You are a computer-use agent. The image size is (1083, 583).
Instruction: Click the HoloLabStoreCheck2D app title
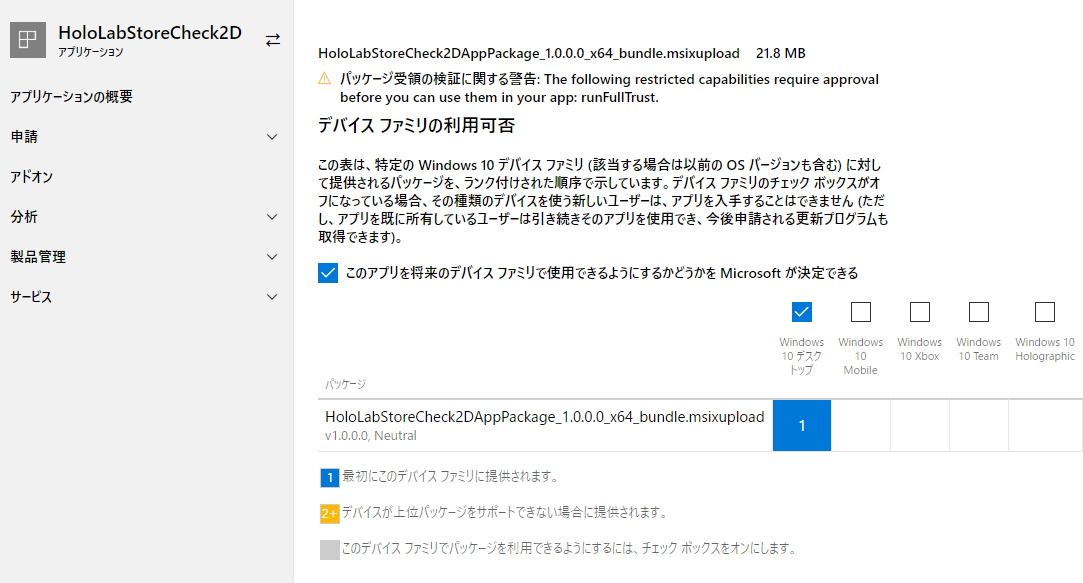coord(150,32)
